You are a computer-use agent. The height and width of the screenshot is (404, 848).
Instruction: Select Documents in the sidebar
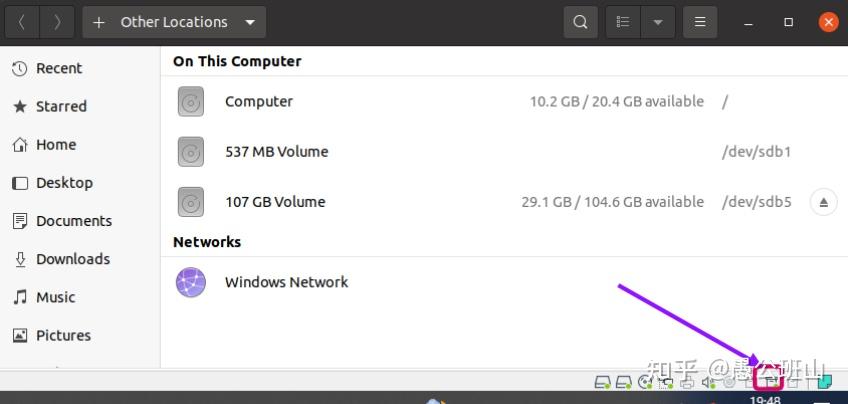coord(74,220)
